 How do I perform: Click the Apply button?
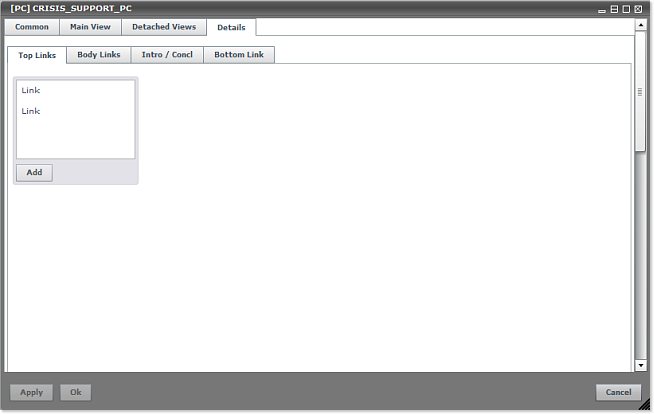pos(31,392)
